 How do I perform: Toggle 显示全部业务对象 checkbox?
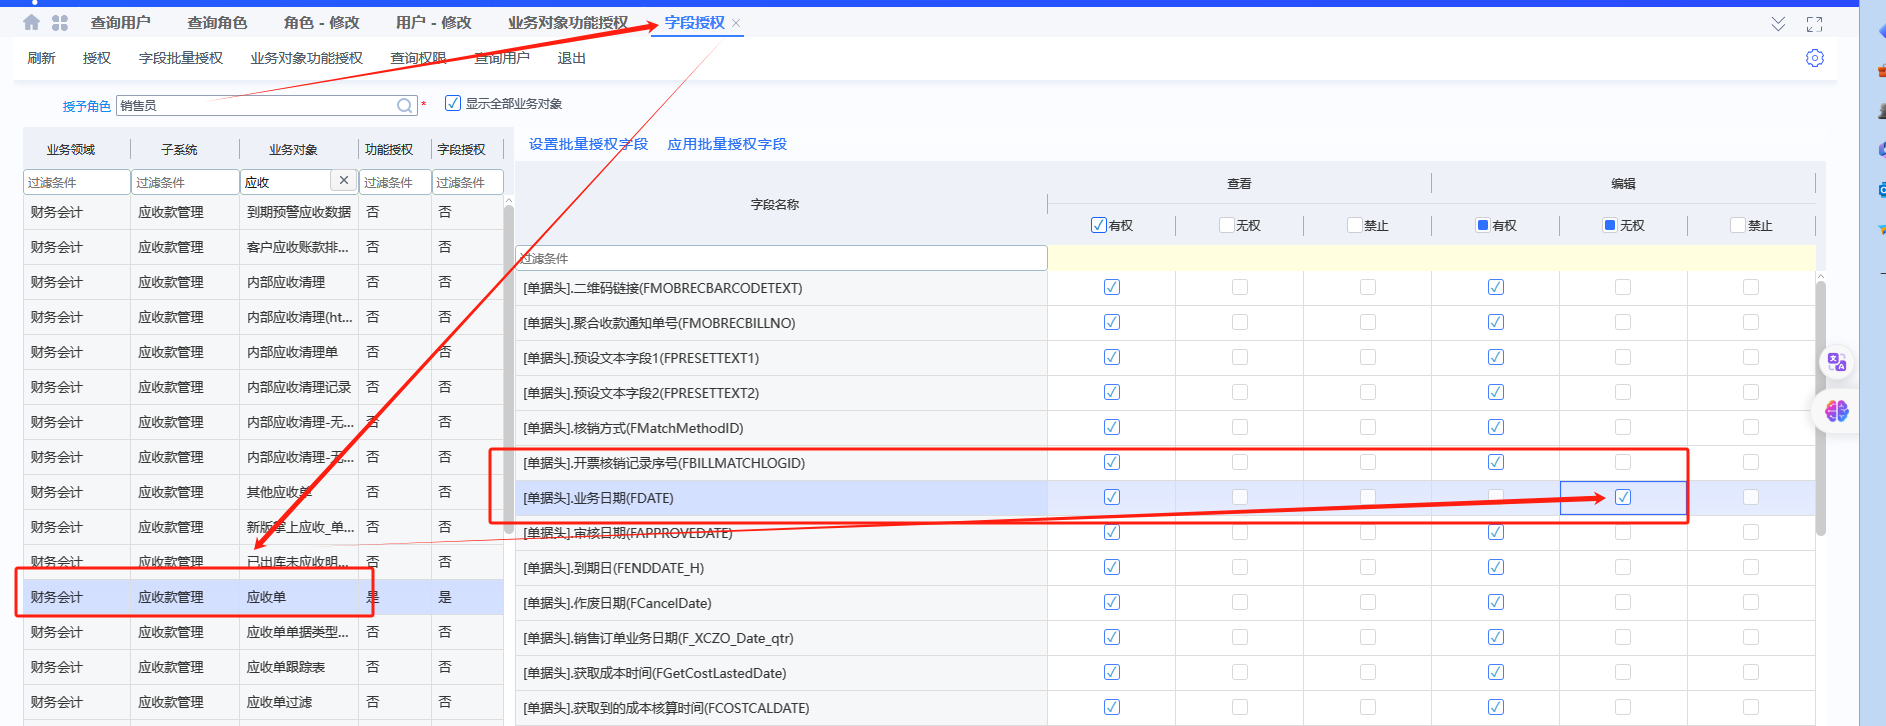pyautogui.click(x=453, y=103)
